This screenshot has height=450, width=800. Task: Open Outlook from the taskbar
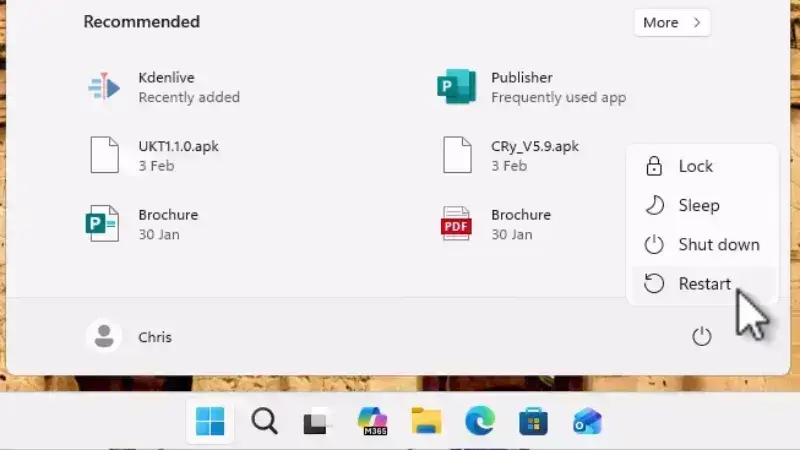click(587, 421)
